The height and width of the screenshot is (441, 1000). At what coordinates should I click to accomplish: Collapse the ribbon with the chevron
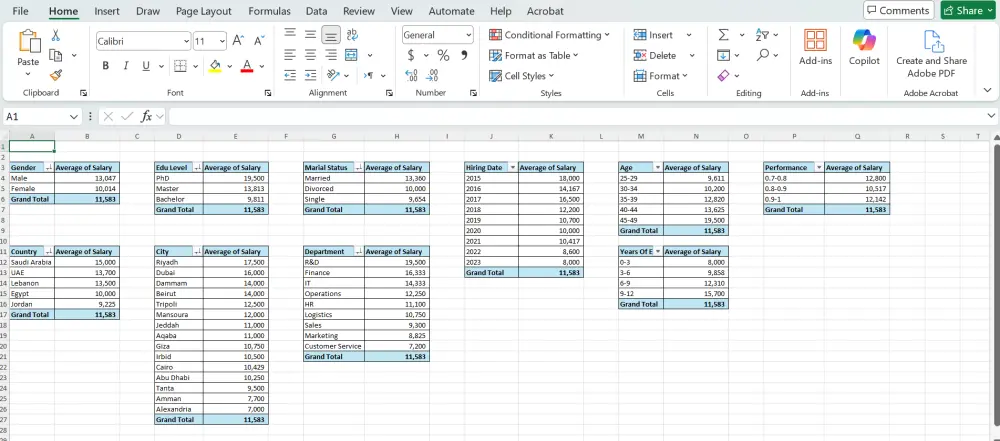987,90
